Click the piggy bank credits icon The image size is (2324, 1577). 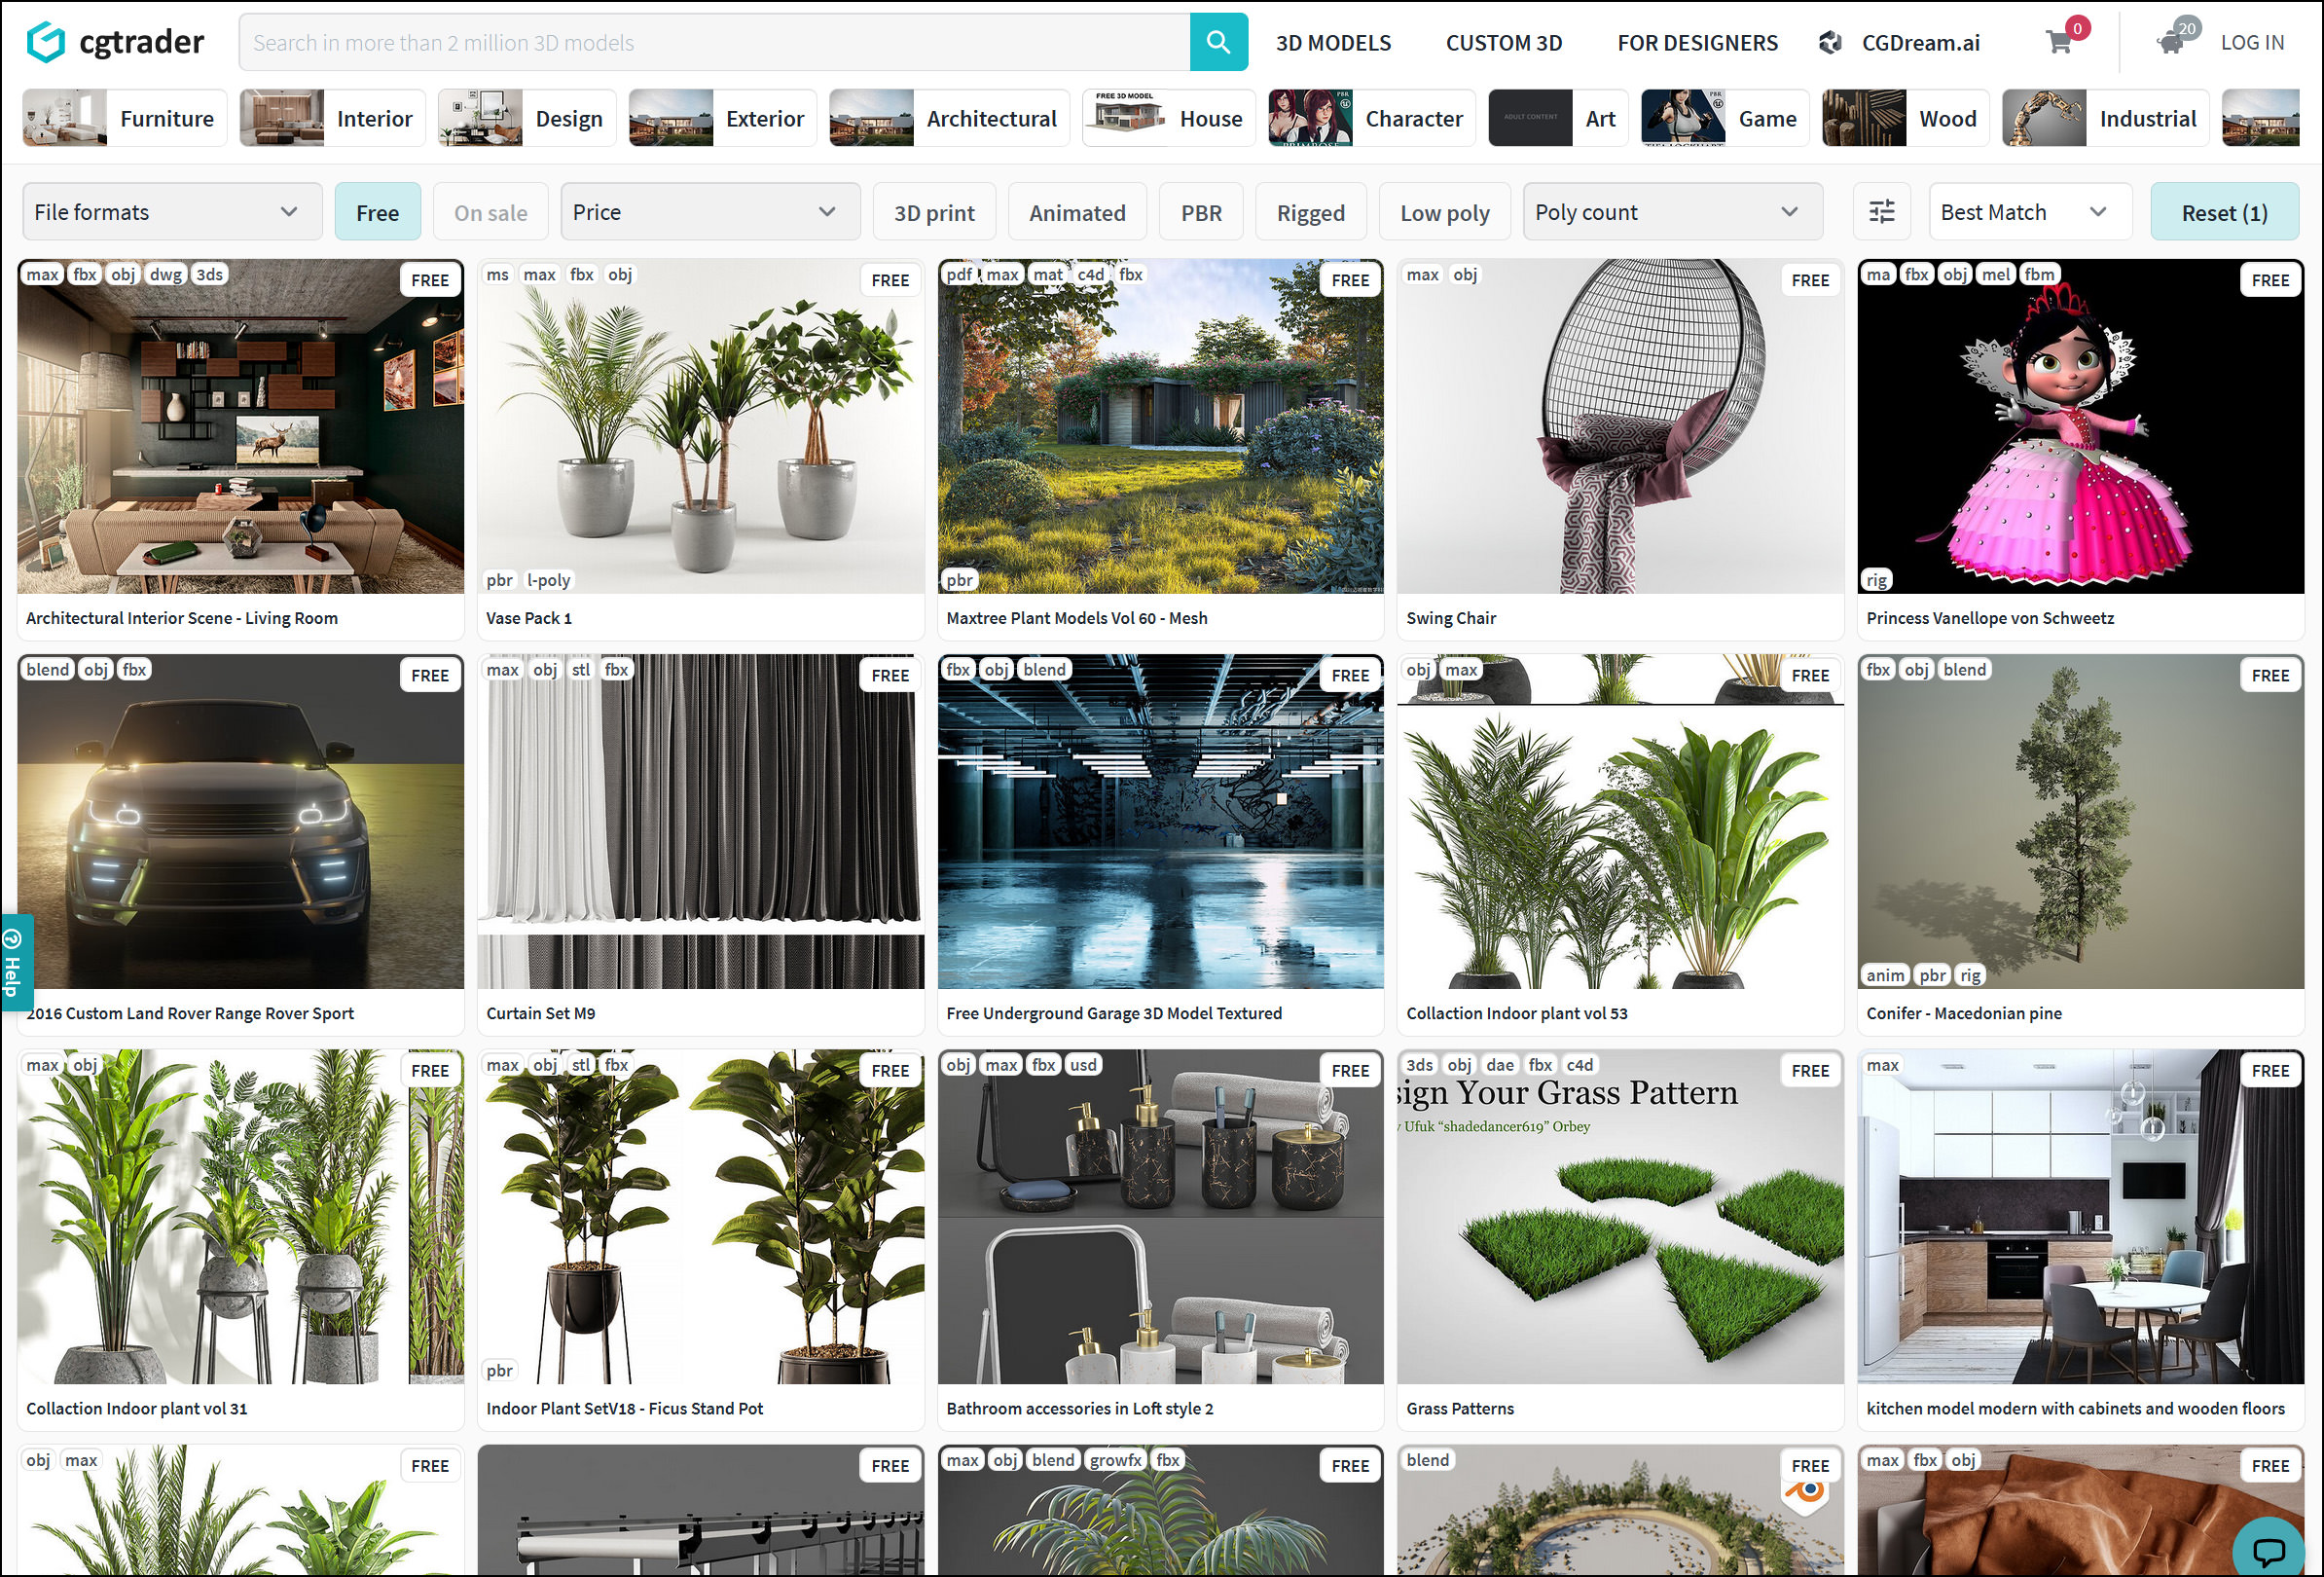pyautogui.click(x=2170, y=42)
